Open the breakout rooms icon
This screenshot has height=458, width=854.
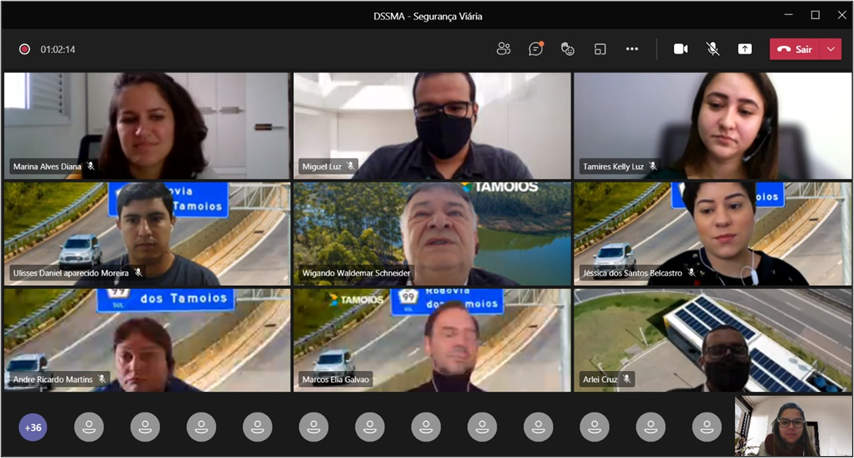[x=599, y=49]
